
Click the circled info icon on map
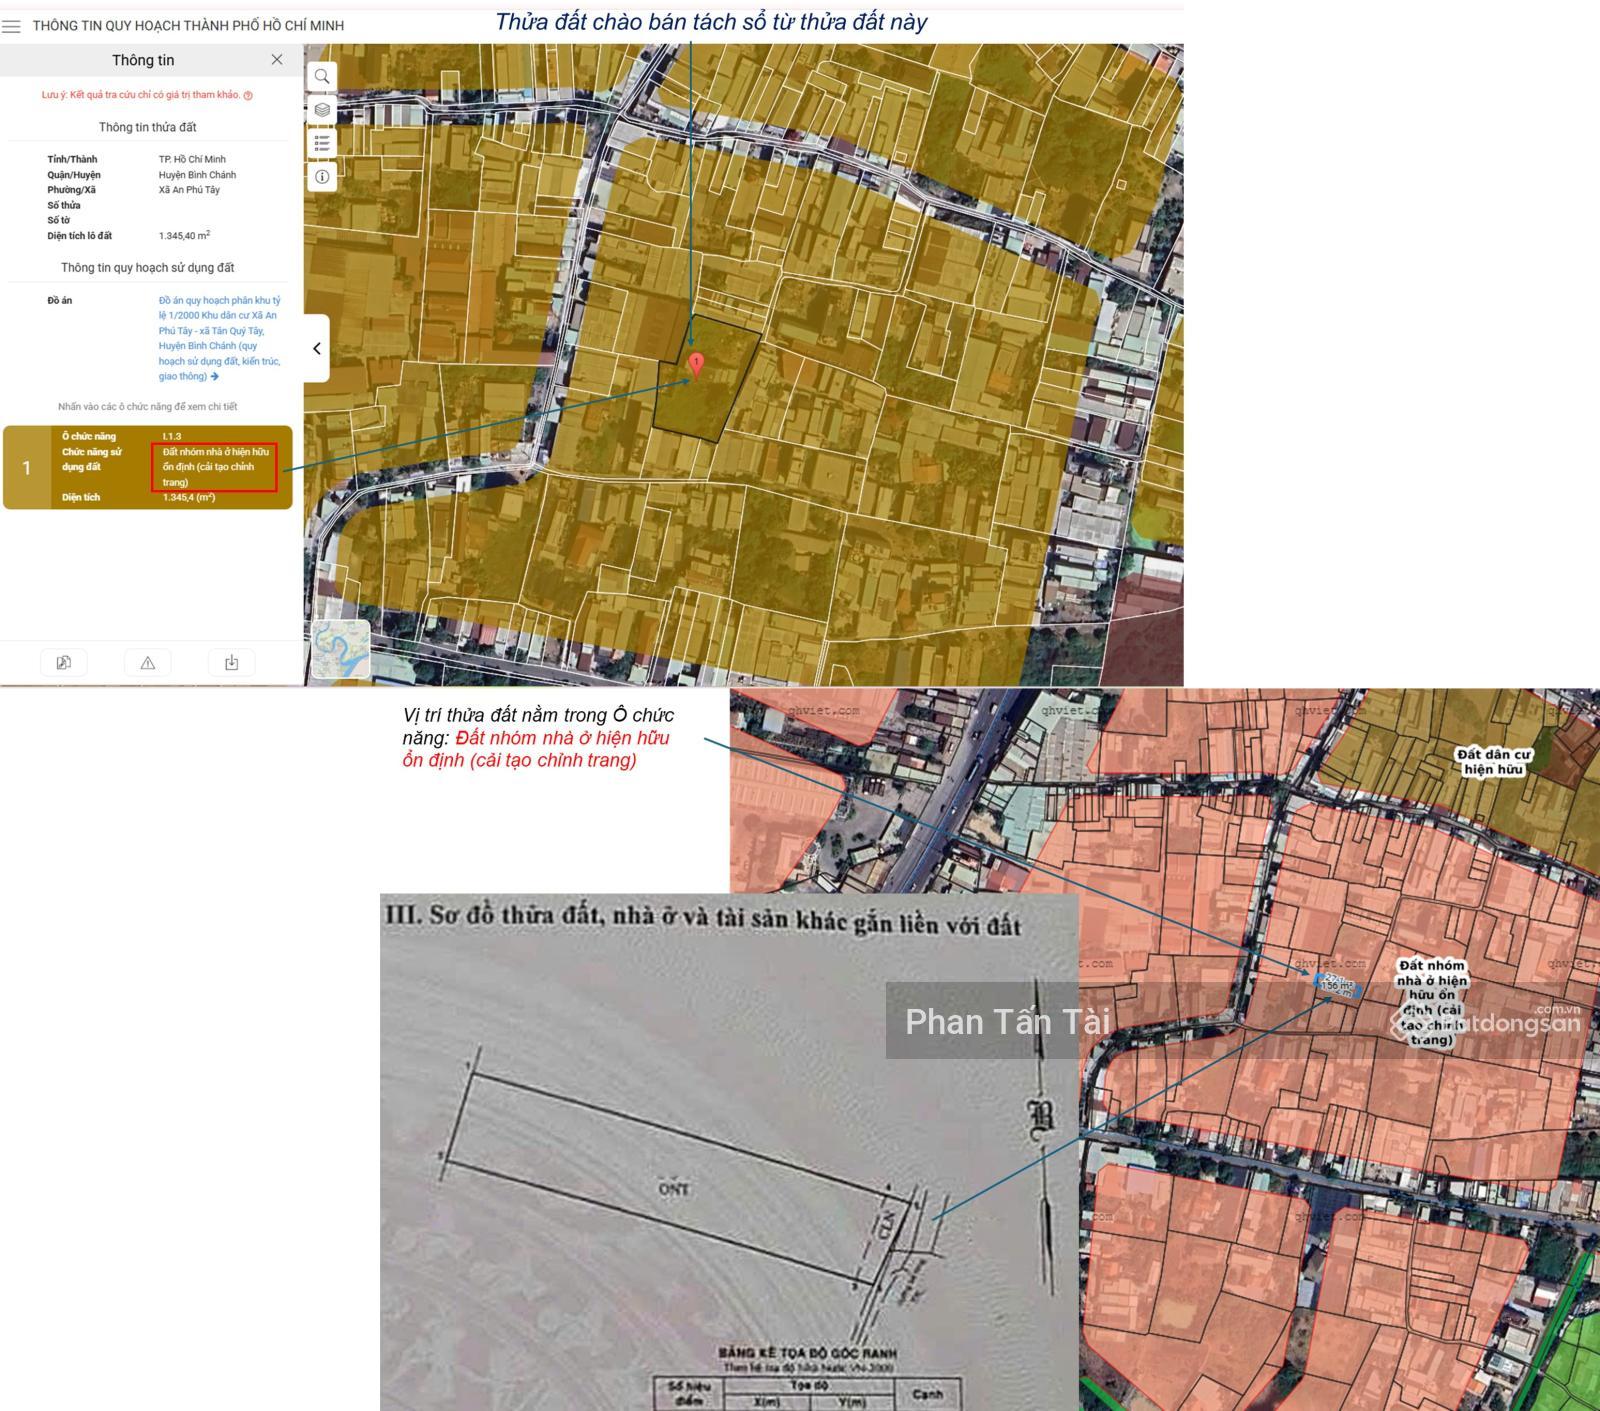click(322, 177)
